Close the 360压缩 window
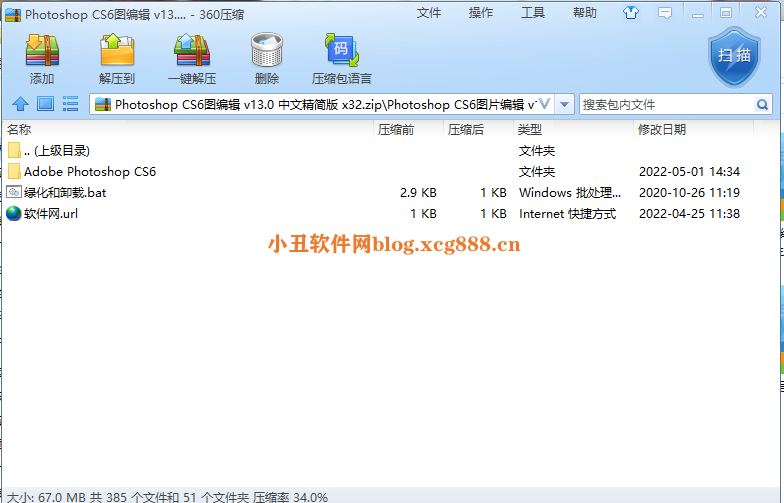 [761, 12]
